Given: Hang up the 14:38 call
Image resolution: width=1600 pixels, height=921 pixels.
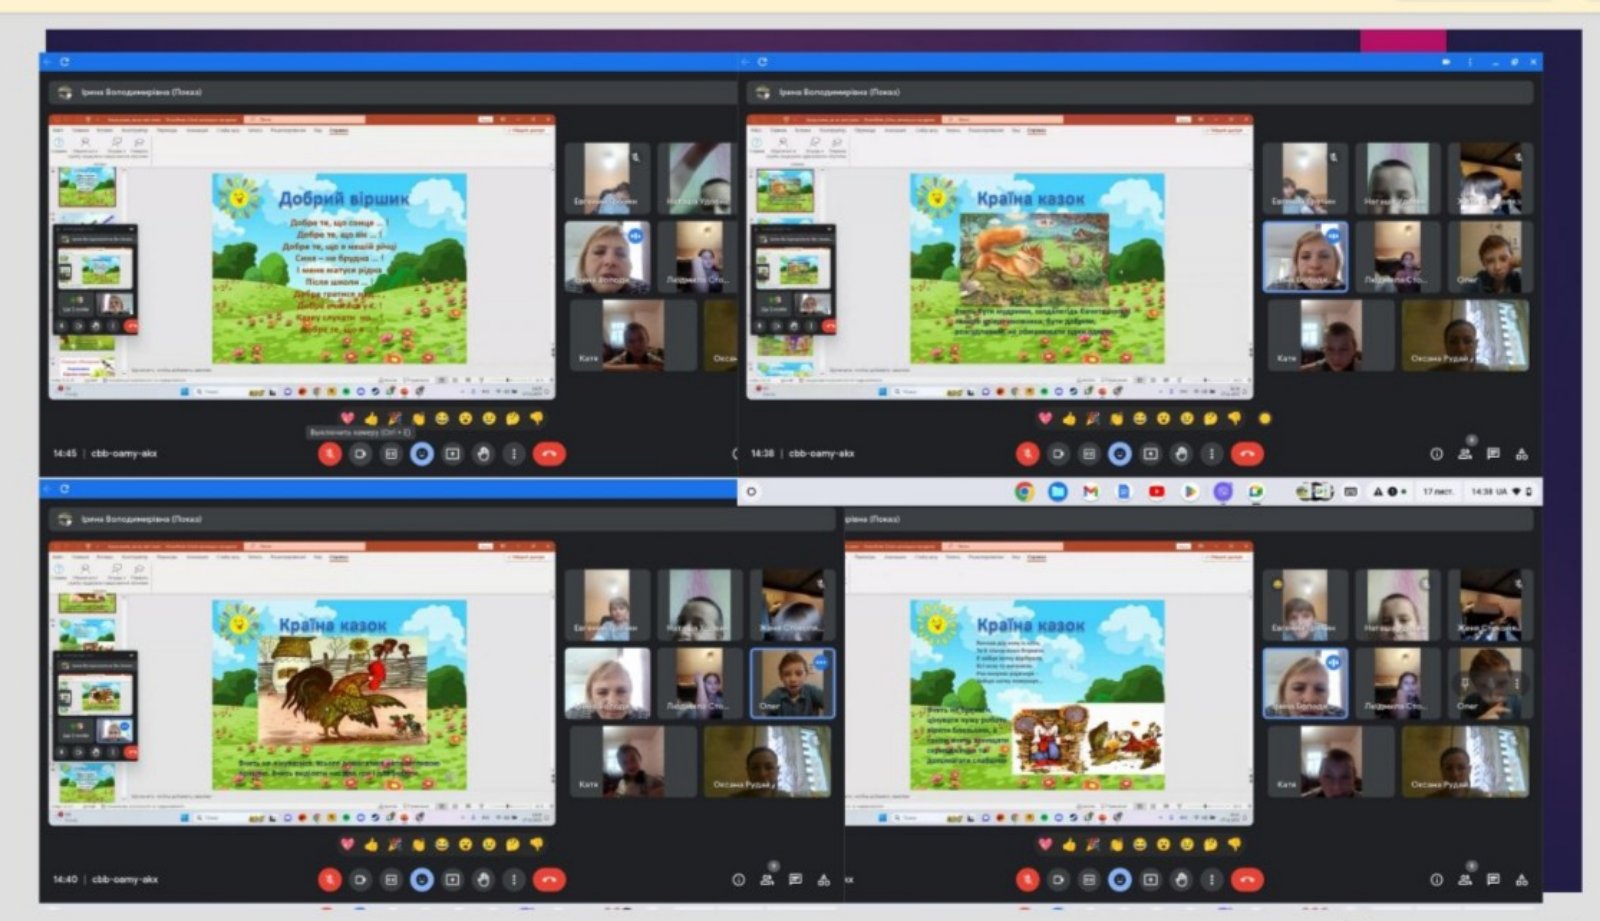Looking at the screenshot, I should [x=1246, y=454].
